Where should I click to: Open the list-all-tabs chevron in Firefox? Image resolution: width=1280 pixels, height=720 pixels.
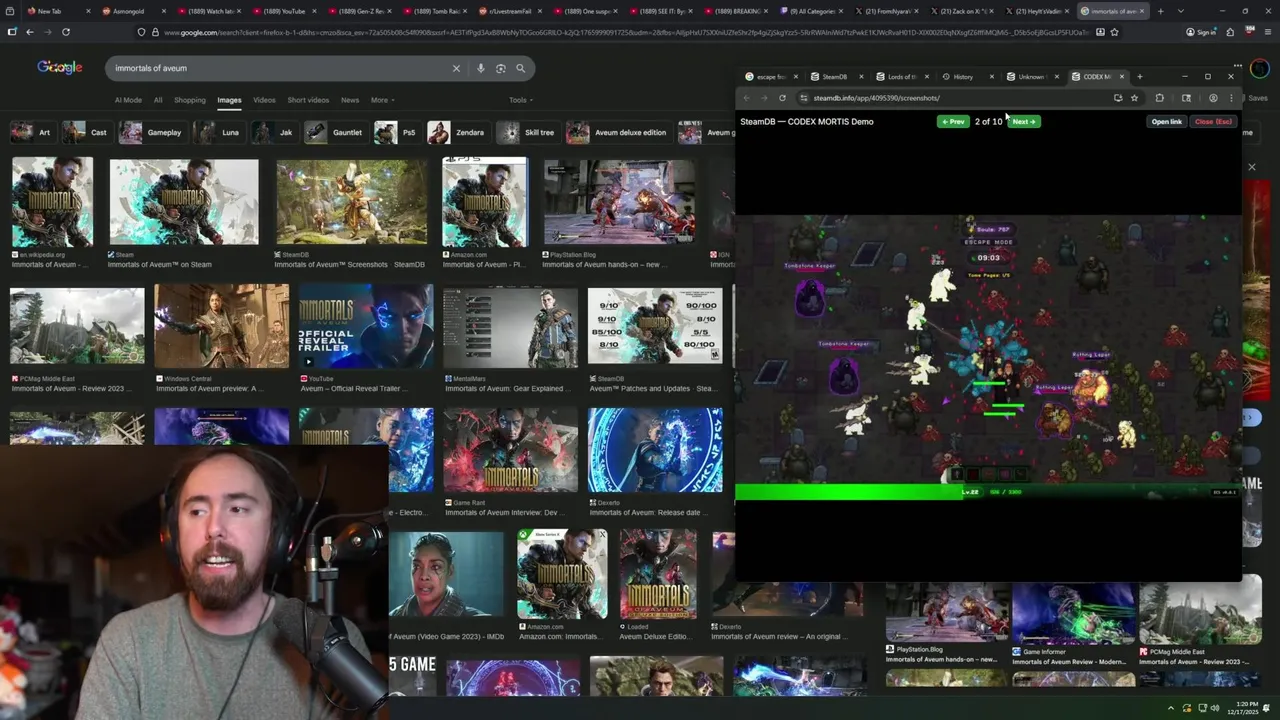1180,11
